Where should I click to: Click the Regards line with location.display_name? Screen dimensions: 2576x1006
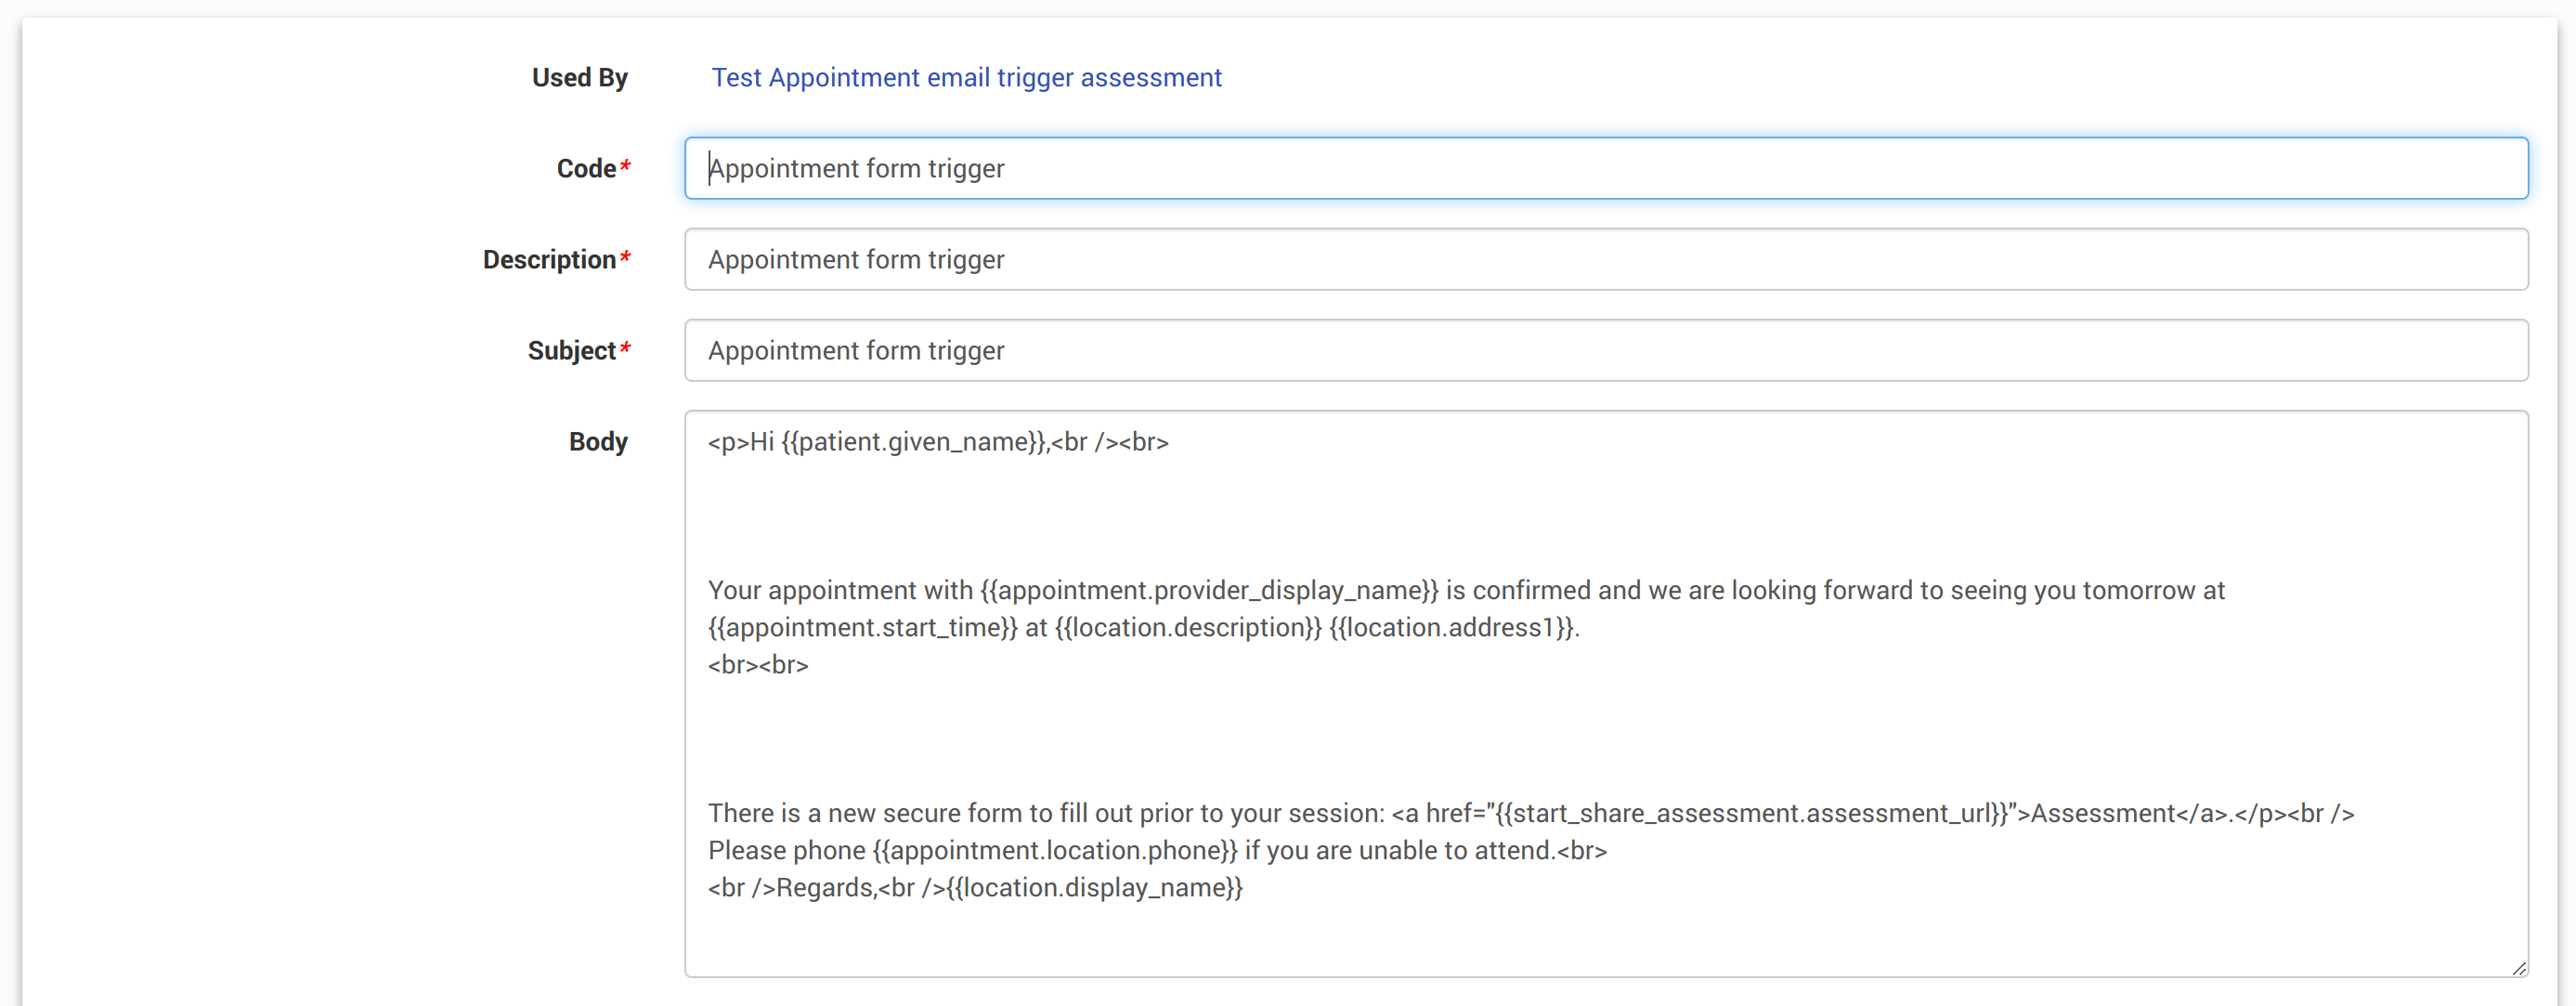click(x=975, y=888)
